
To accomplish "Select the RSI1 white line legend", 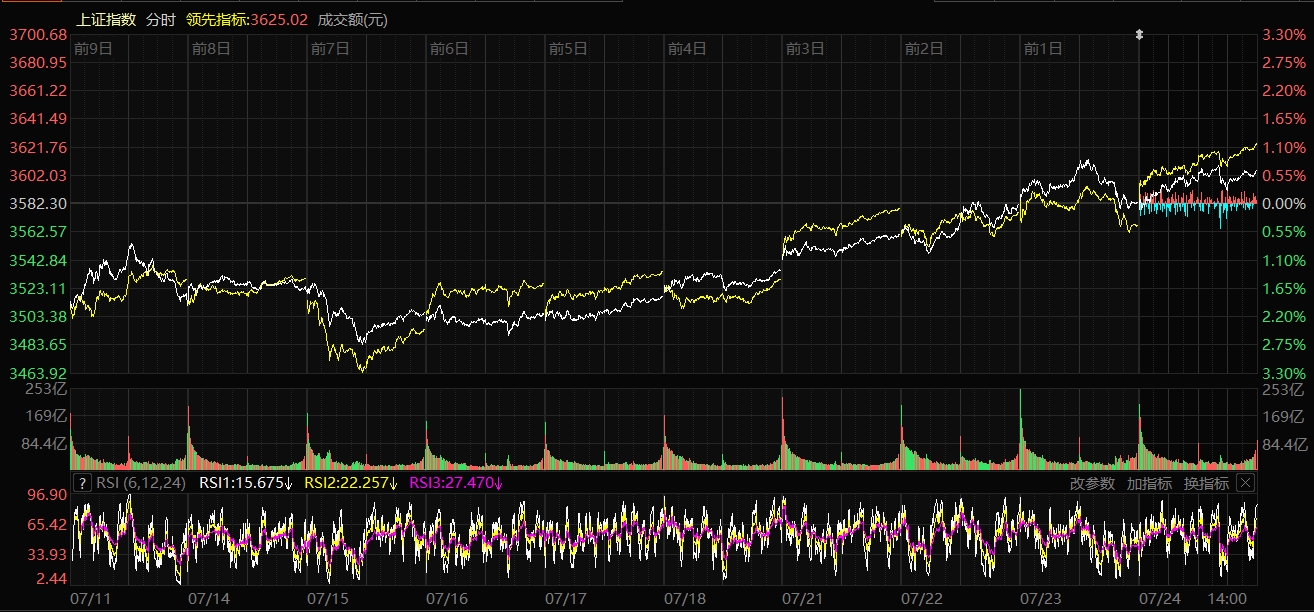I will point(245,483).
